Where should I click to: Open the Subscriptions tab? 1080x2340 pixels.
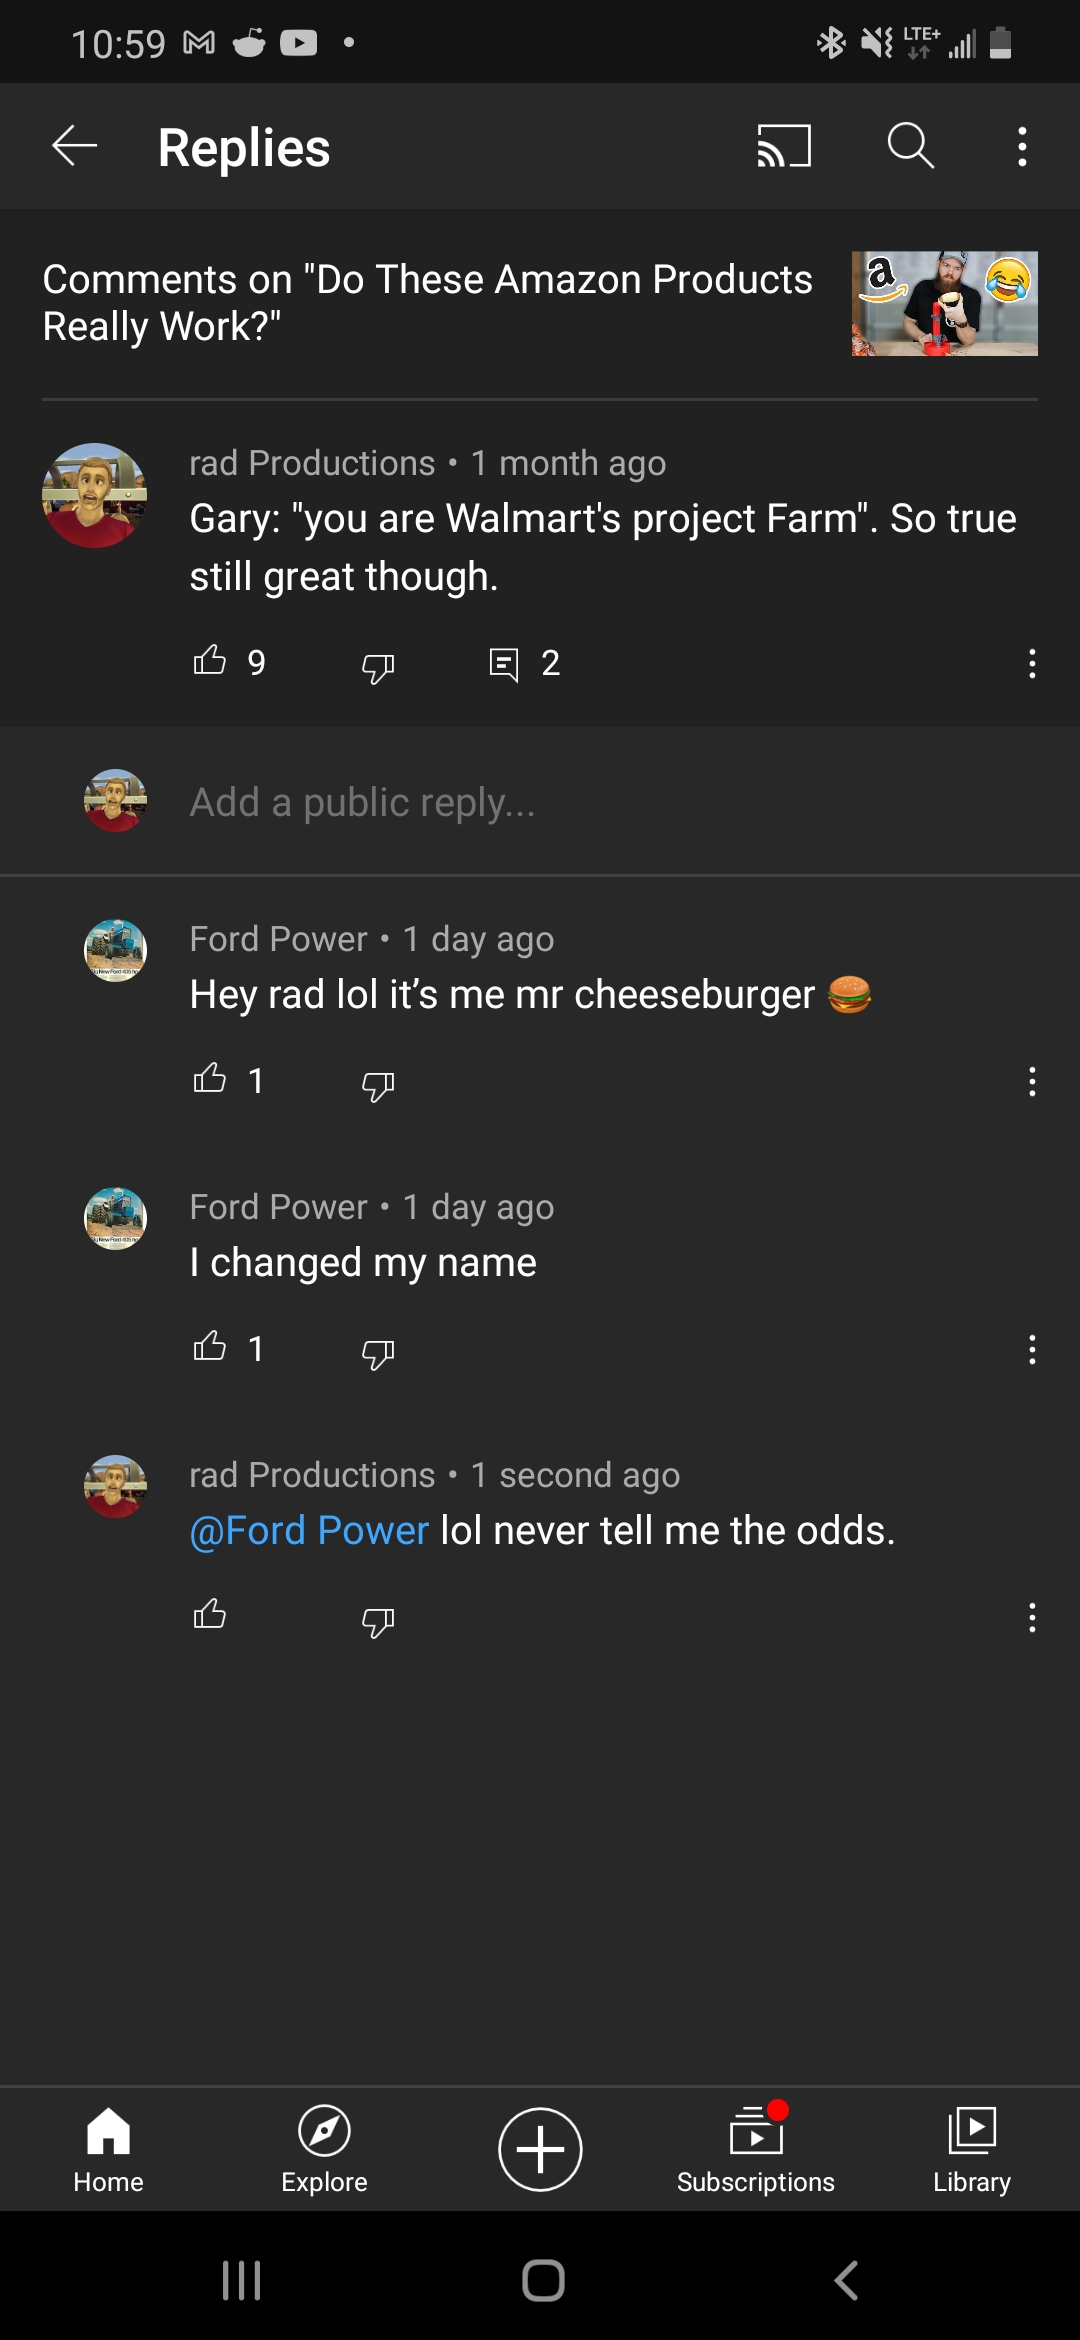[756, 2149]
